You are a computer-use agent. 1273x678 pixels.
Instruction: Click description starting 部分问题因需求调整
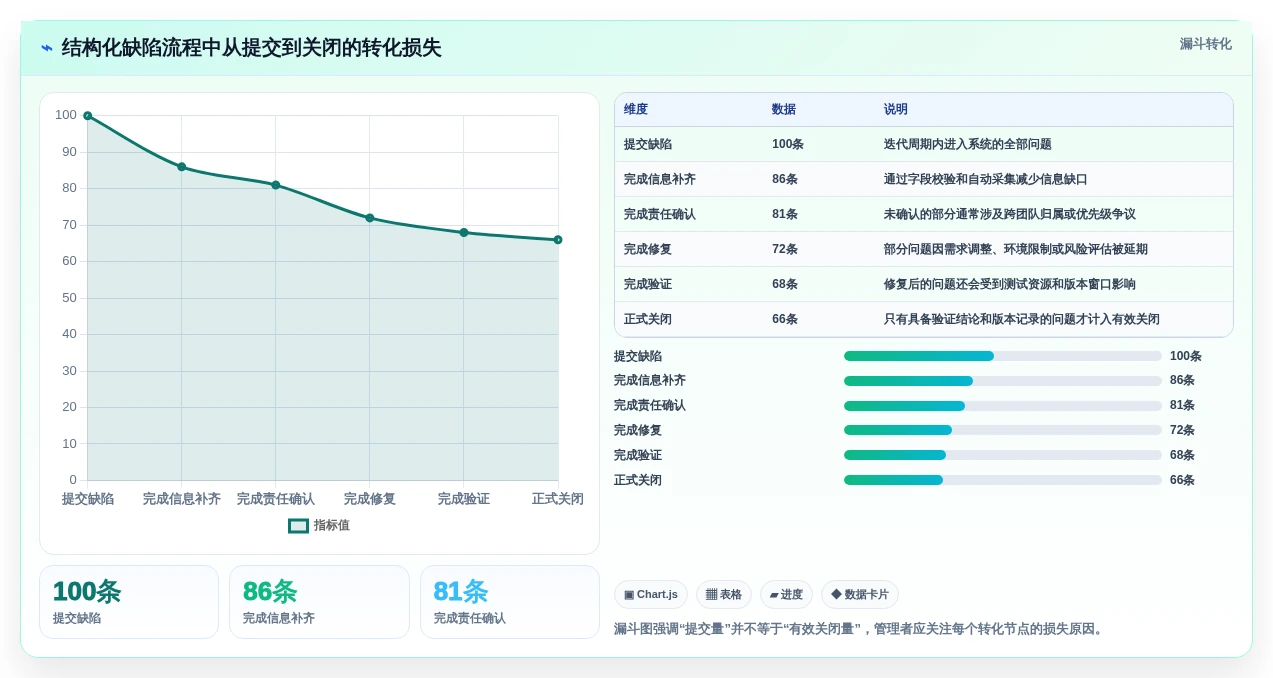(x=1016, y=249)
